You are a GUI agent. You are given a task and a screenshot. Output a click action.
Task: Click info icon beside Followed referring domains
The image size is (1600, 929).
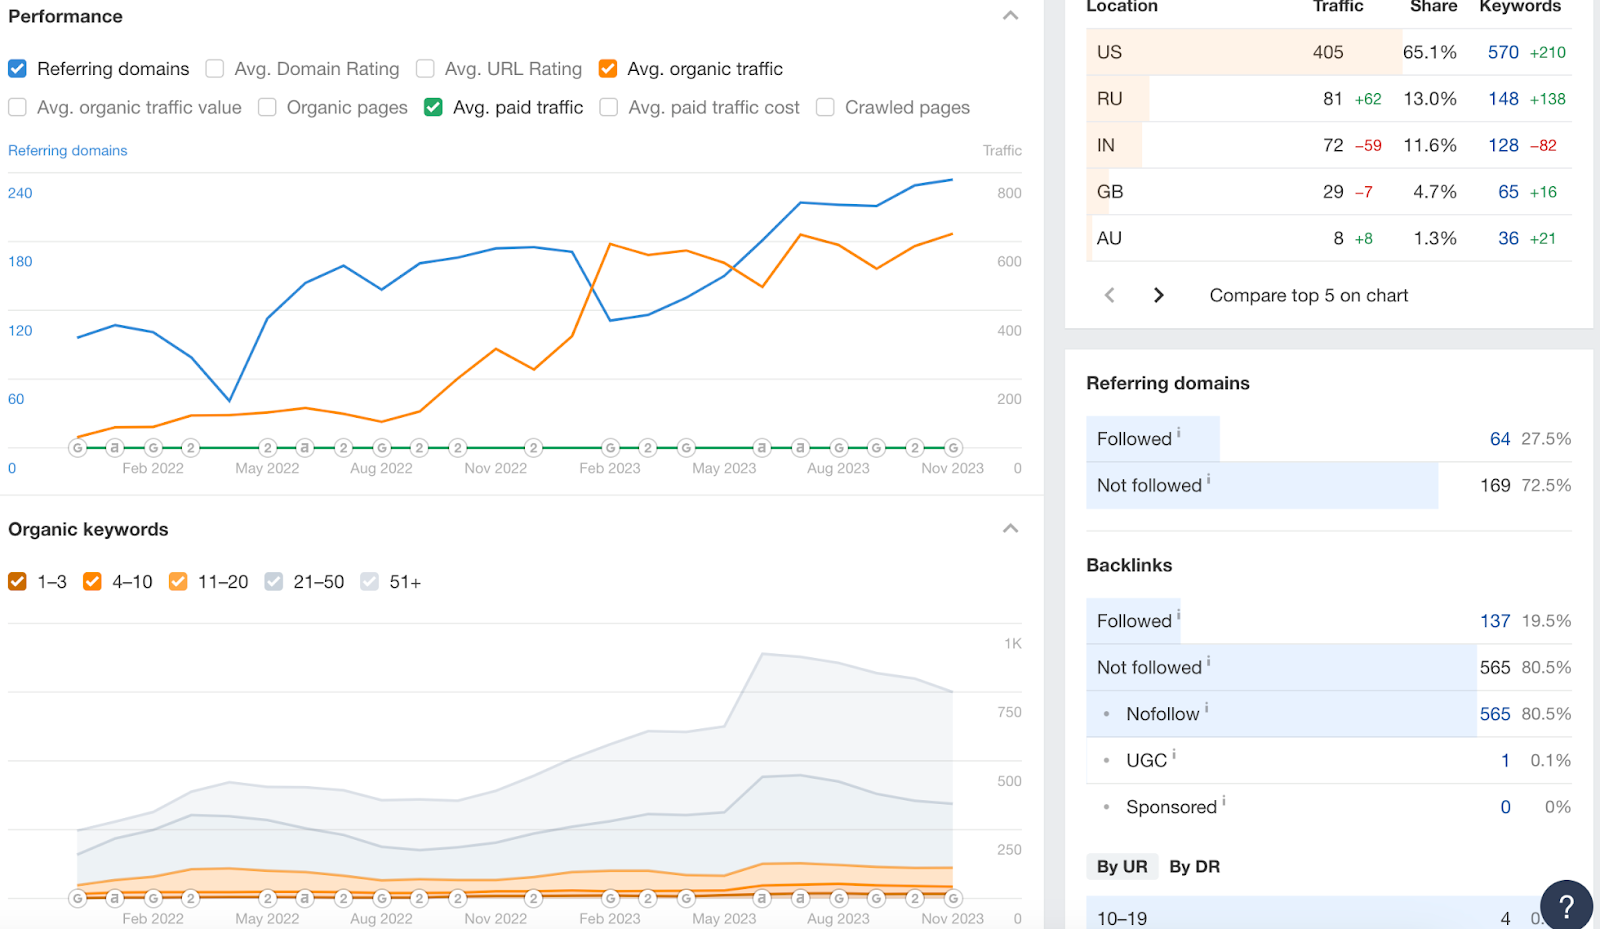point(1179,433)
